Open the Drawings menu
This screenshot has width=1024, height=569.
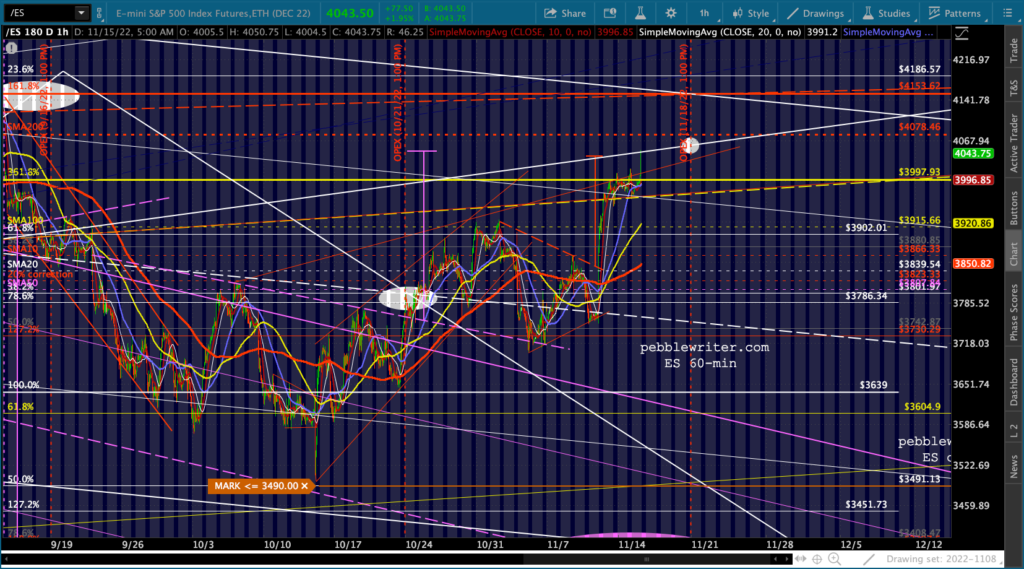[x=815, y=13]
